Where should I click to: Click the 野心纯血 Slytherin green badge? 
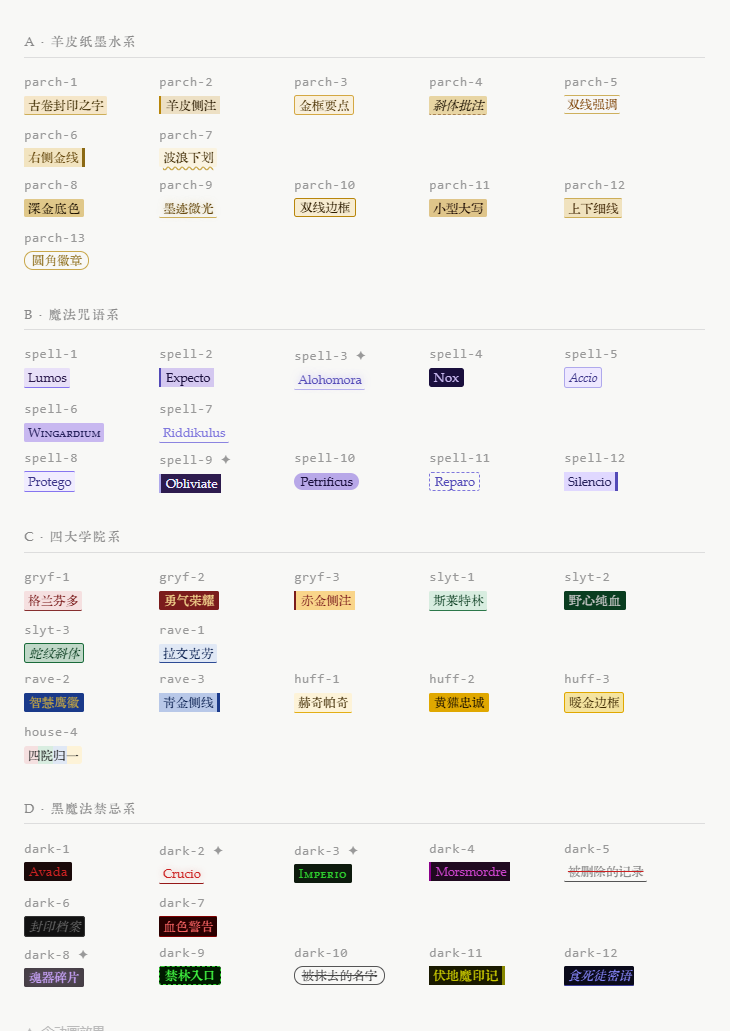click(x=594, y=601)
